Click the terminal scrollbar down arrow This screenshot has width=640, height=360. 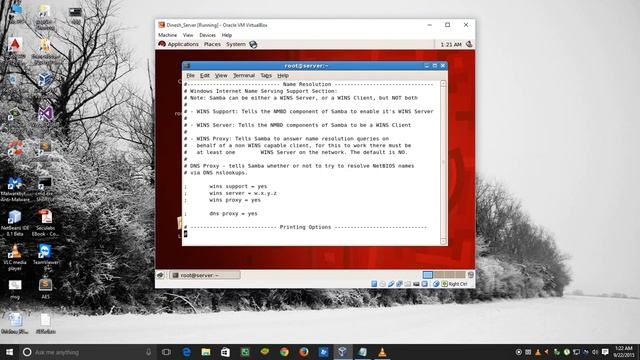click(443, 241)
